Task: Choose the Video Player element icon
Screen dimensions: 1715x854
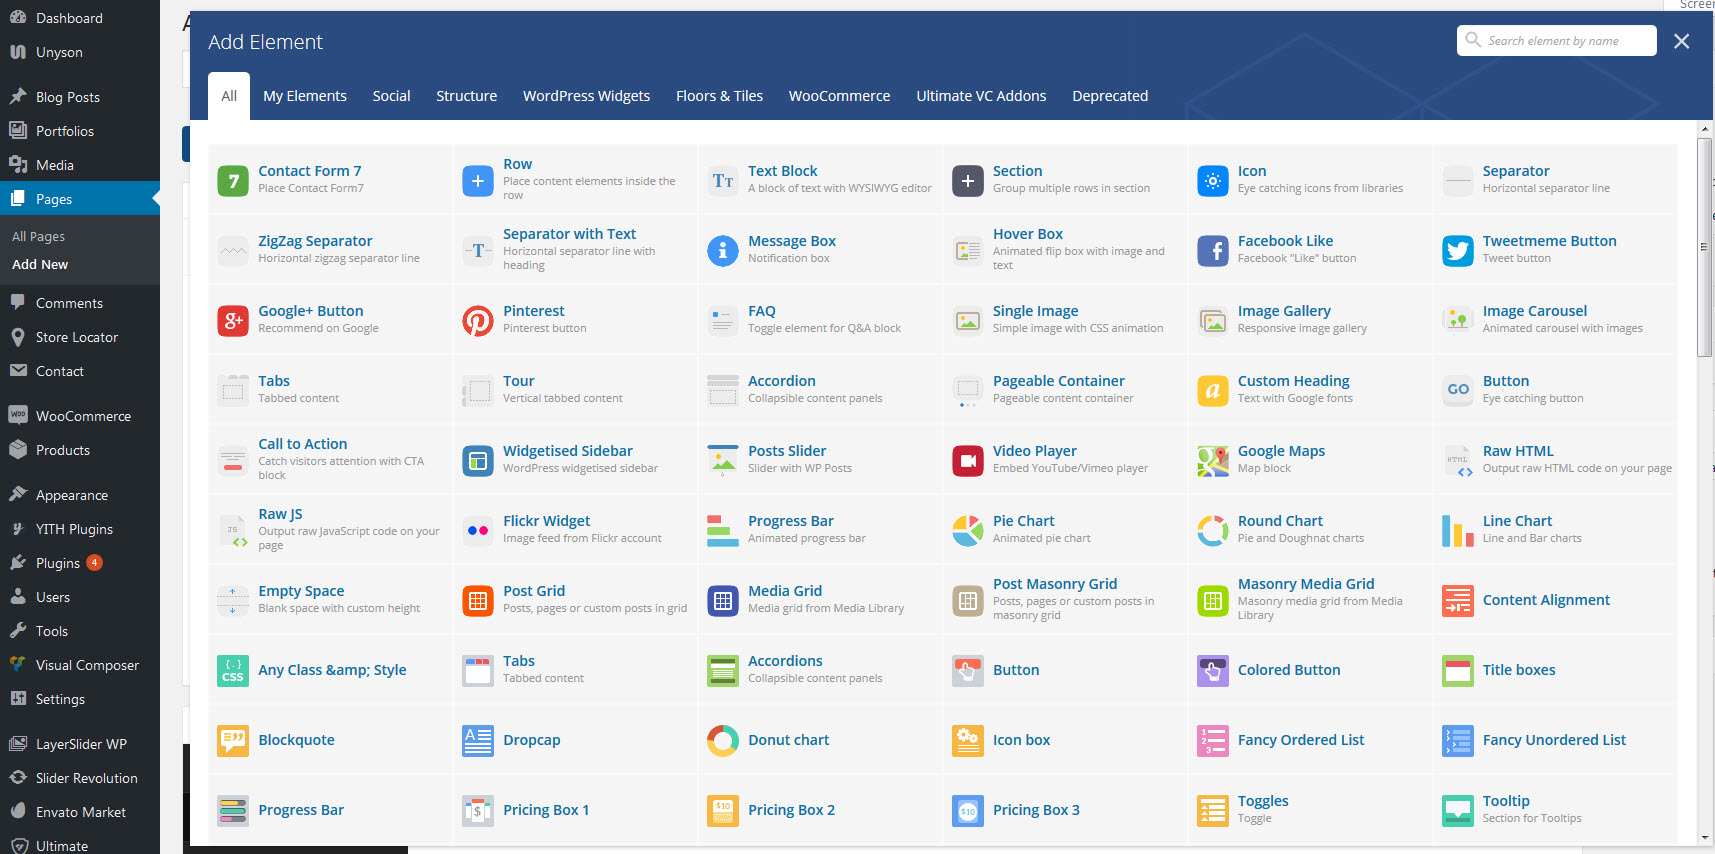Action: pos(967,461)
